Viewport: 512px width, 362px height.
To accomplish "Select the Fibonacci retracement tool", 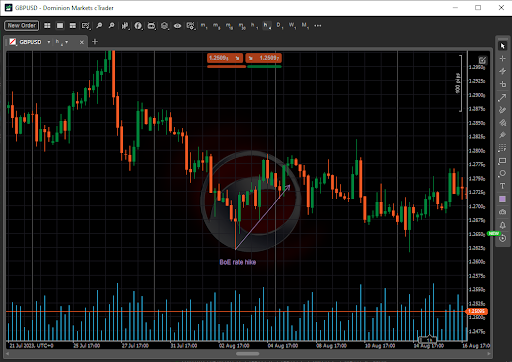I will (x=503, y=148).
